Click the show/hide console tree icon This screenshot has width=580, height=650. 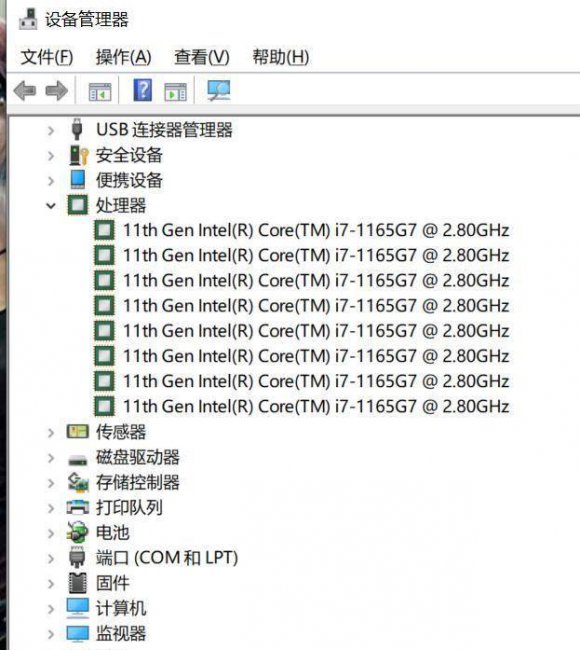(x=100, y=92)
